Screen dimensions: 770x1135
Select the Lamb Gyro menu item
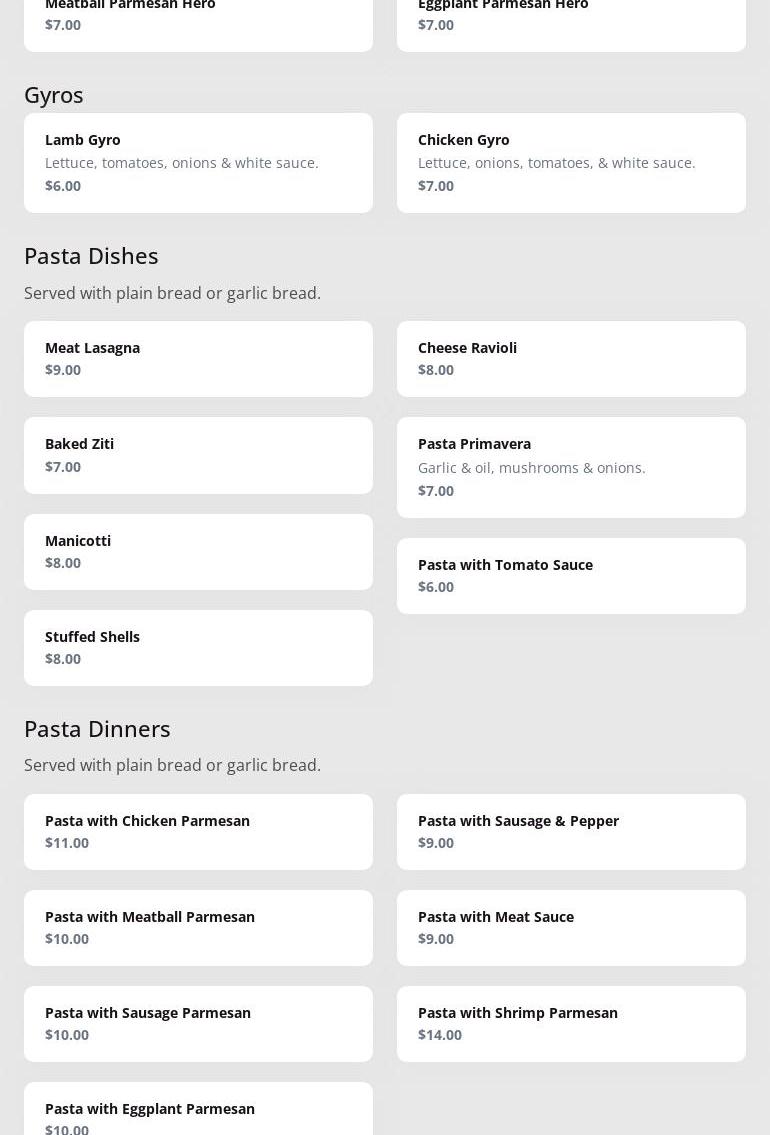coord(198,162)
